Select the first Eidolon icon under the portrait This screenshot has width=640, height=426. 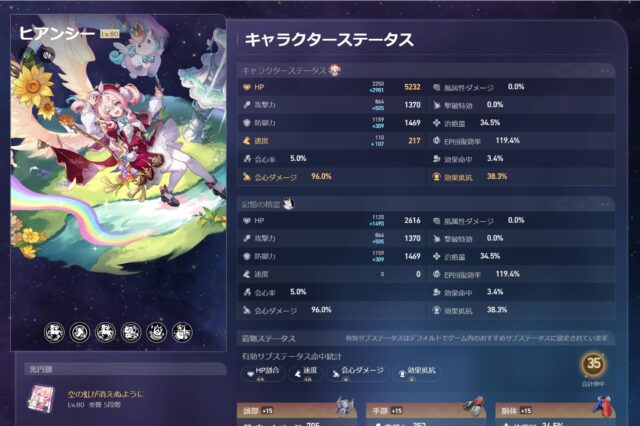tap(54, 332)
